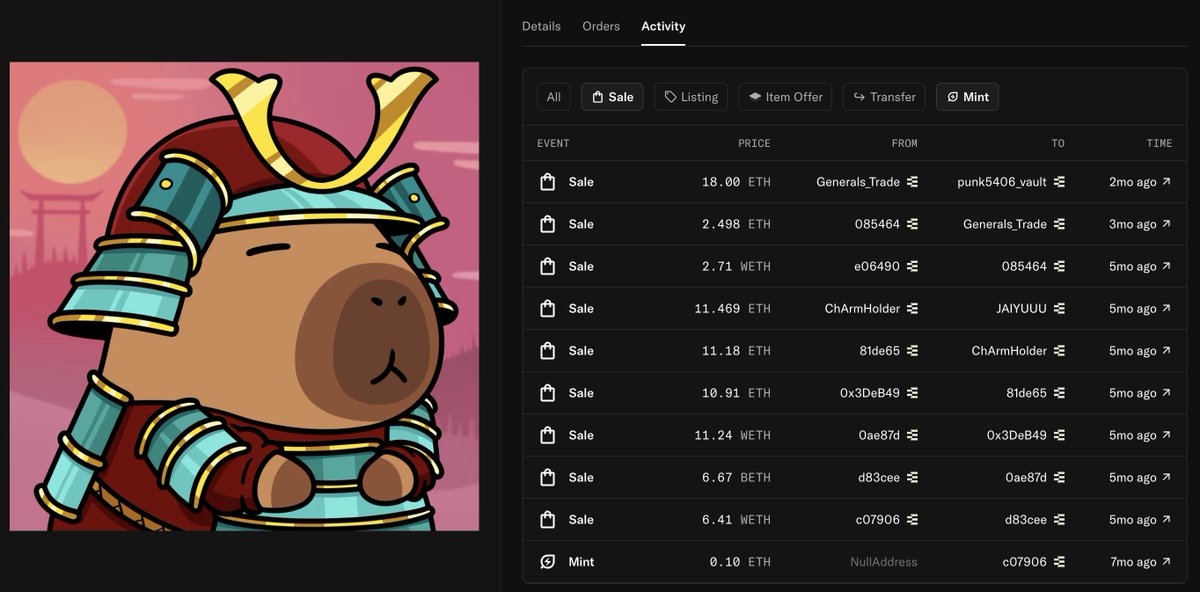This screenshot has height=592, width=1200.
Task: Open sender 0x3DeB49 in 10.91 ETH row
Action: pos(870,393)
